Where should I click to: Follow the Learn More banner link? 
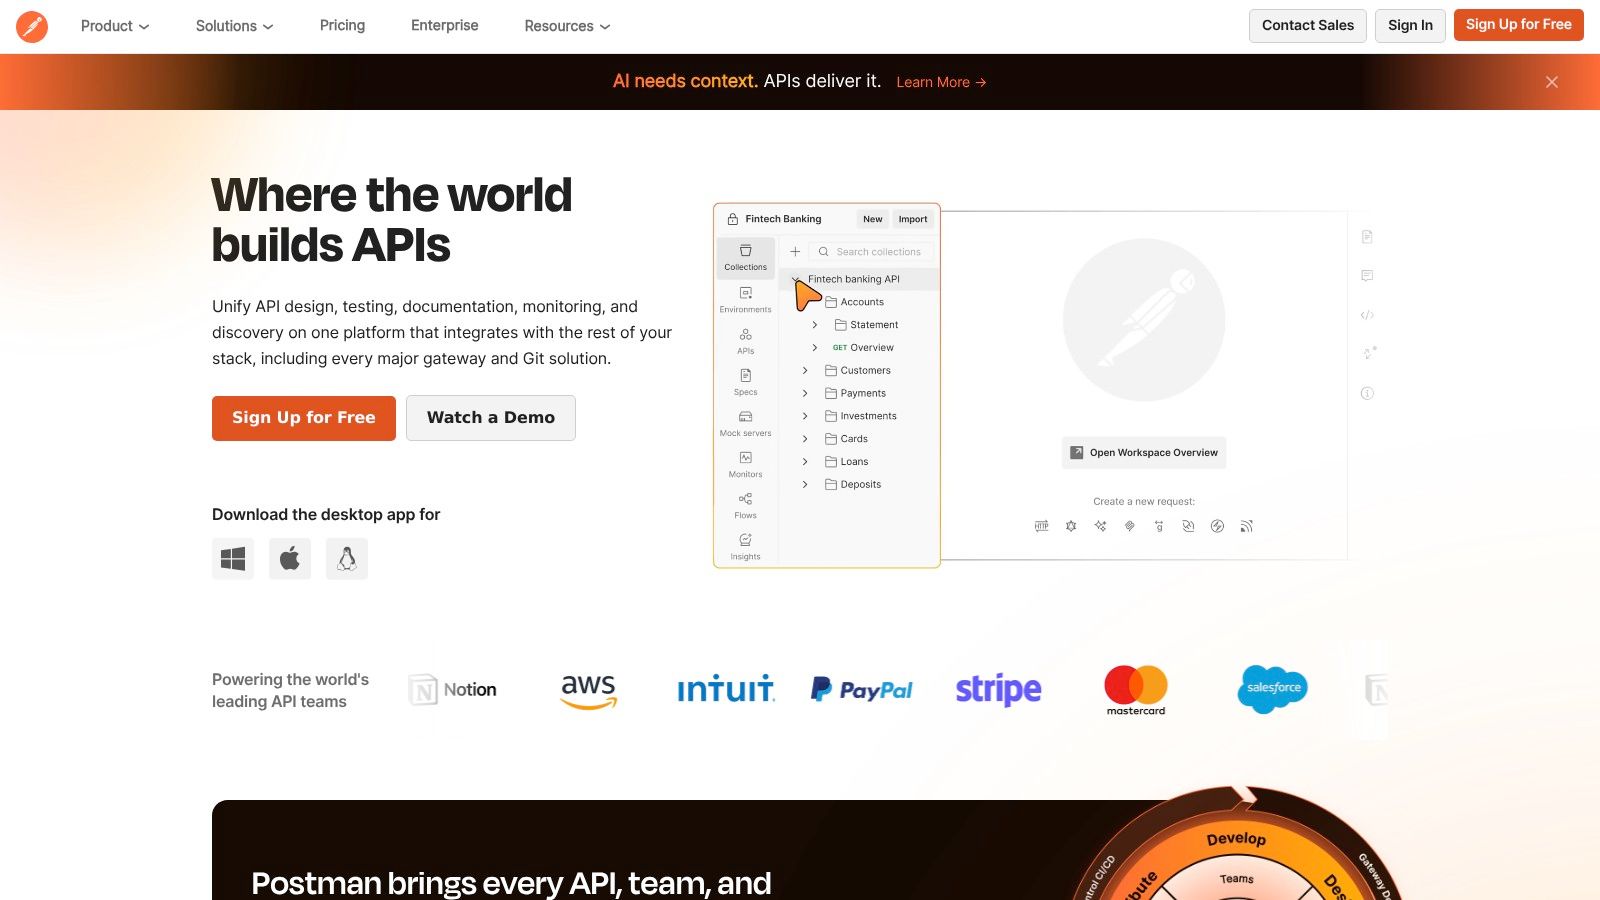tap(941, 83)
